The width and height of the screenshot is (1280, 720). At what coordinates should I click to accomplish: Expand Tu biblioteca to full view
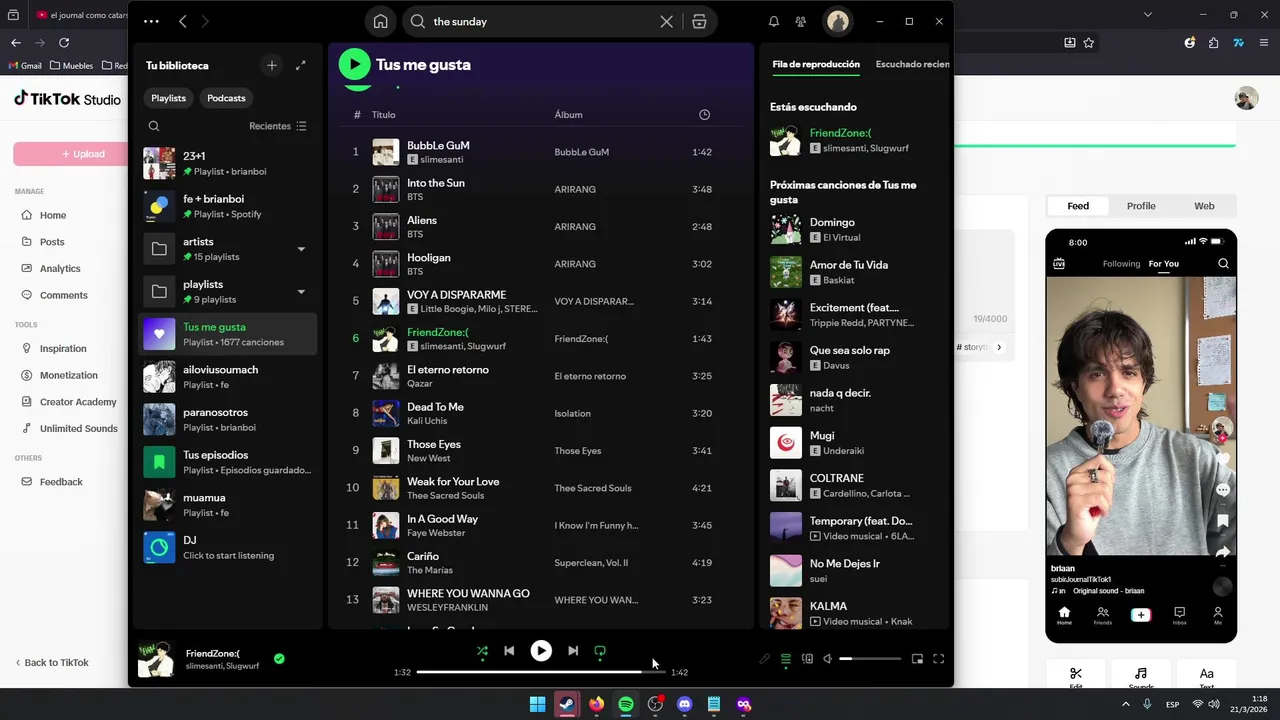coord(300,65)
